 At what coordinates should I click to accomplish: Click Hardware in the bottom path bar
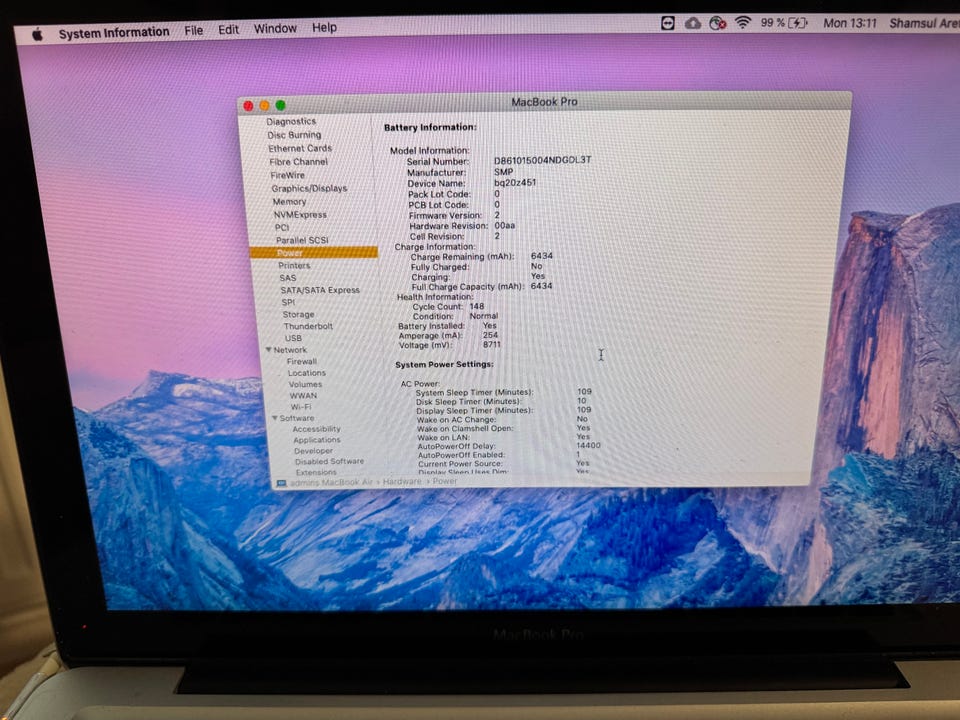pos(402,482)
